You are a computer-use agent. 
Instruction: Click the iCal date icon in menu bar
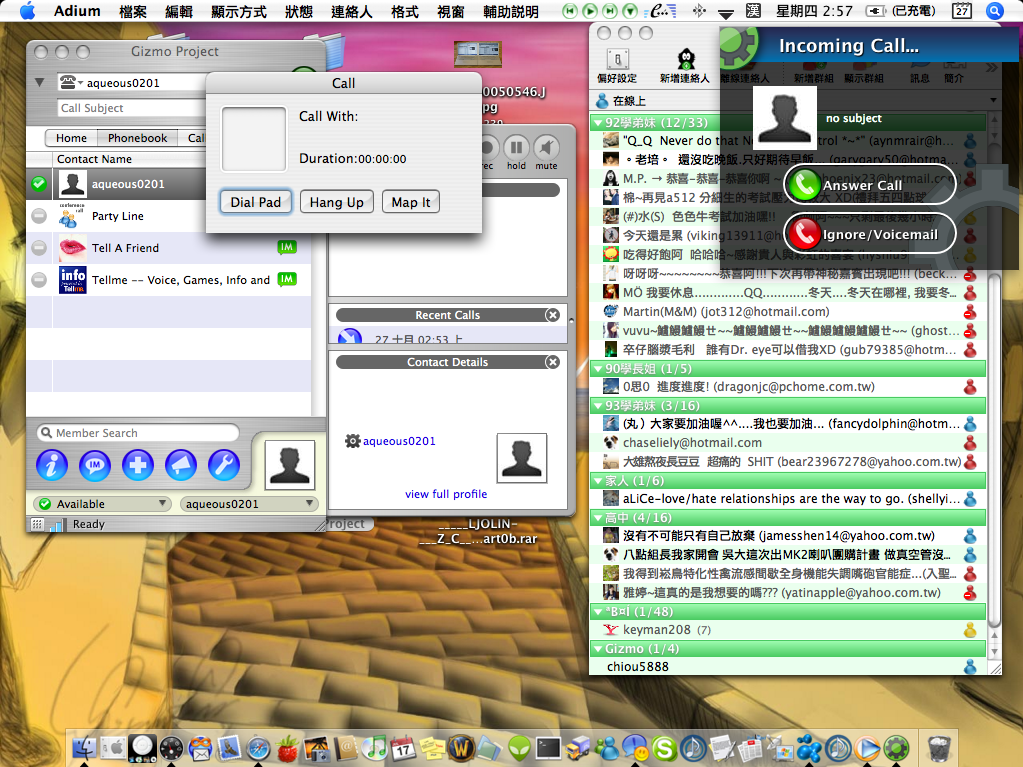(x=962, y=10)
